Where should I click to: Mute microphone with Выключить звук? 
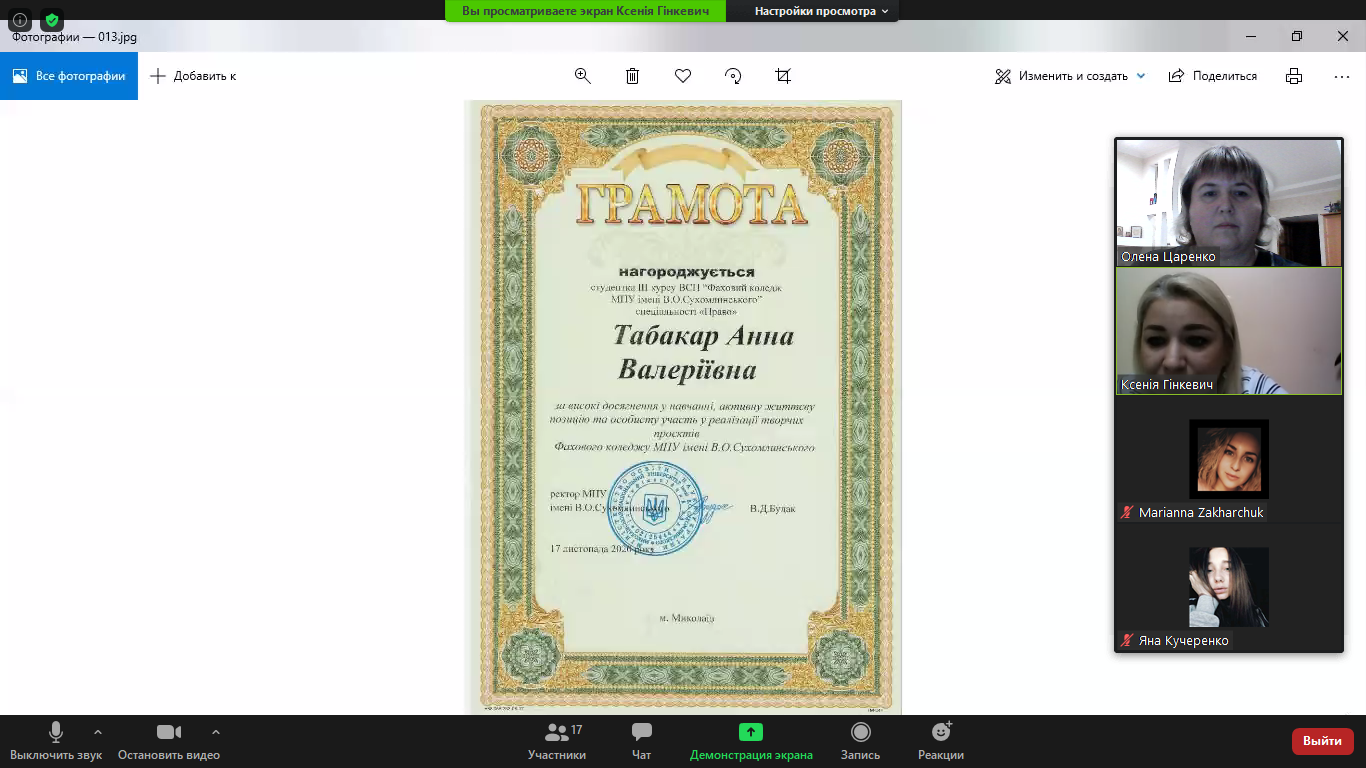pyautogui.click(x=56, y=741)
